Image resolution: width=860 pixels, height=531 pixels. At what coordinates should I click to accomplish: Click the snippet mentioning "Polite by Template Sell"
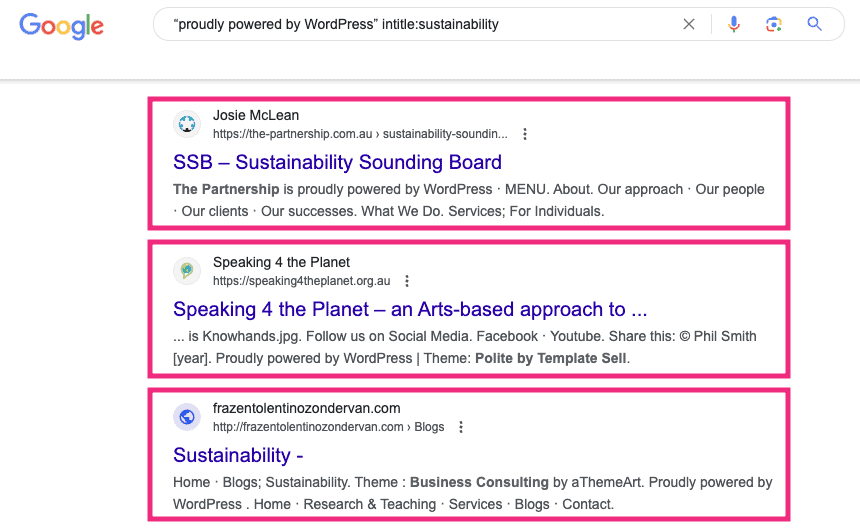tap(465, 347)
